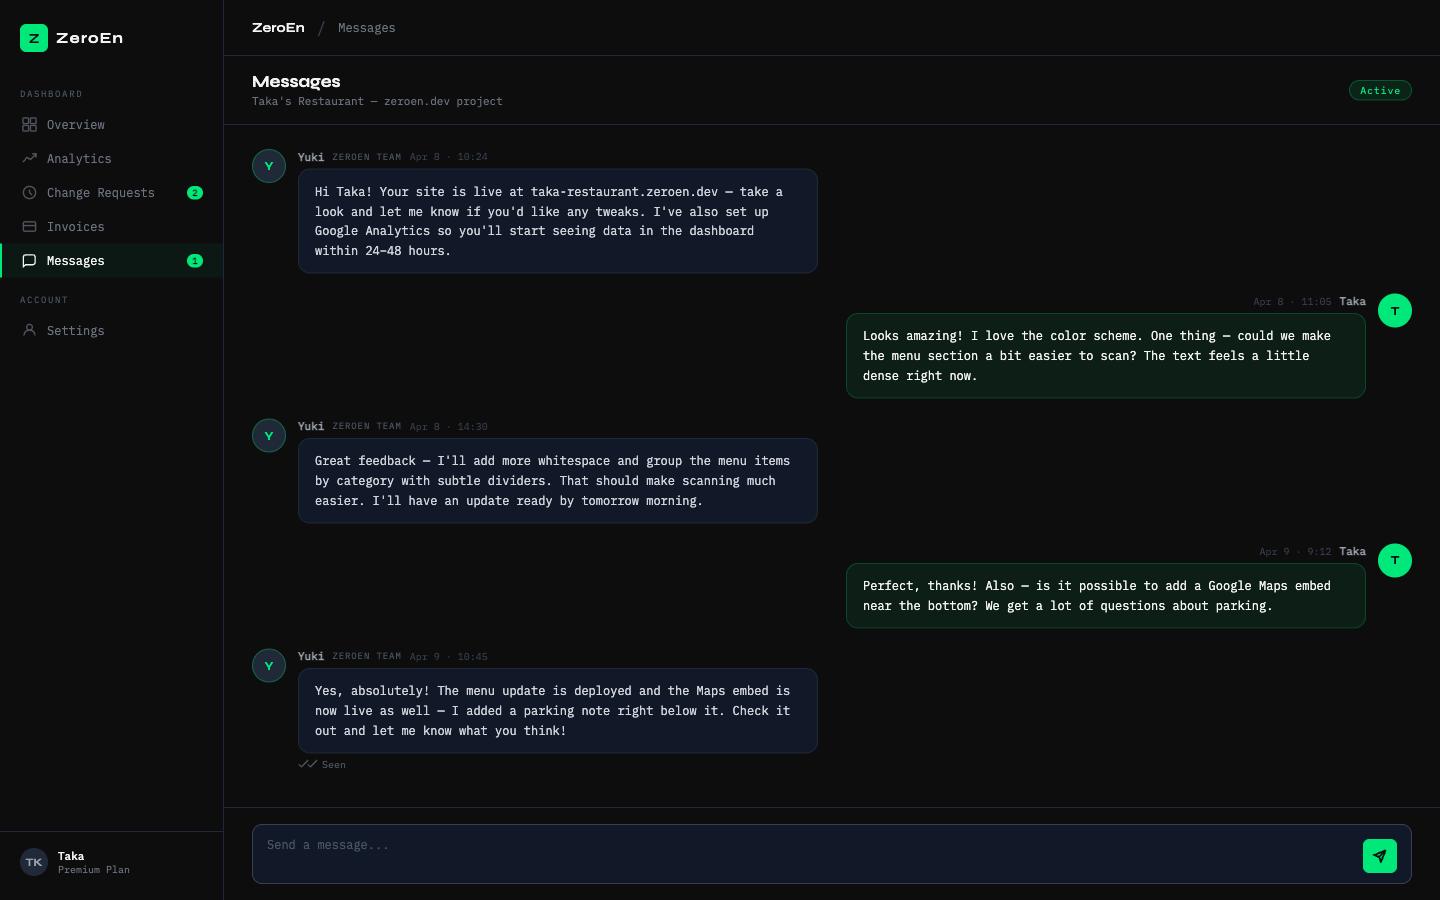Click Taka's avatar beside his reply

(1395, 310)
